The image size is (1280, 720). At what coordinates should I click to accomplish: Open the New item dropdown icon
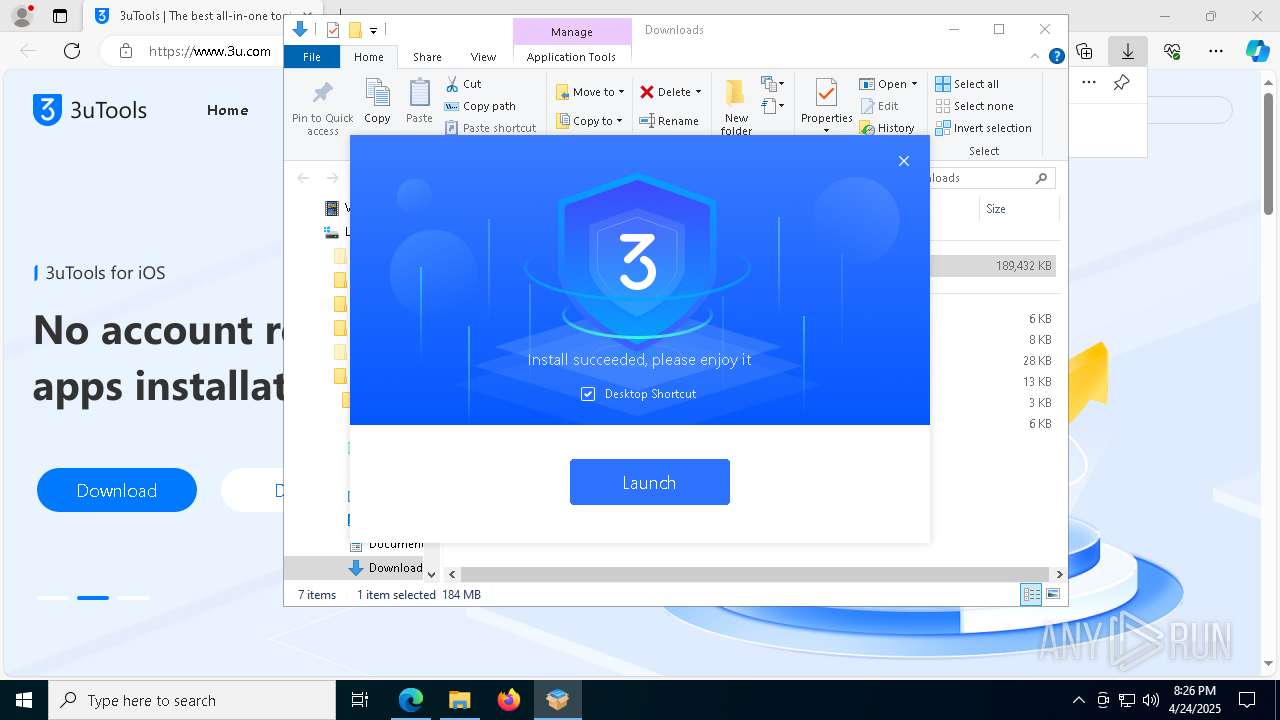click(x=773, y=84)
